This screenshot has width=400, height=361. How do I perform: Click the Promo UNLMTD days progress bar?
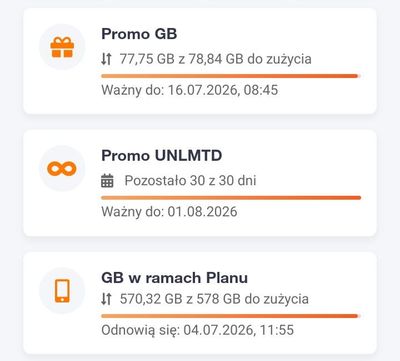(231, 198)
